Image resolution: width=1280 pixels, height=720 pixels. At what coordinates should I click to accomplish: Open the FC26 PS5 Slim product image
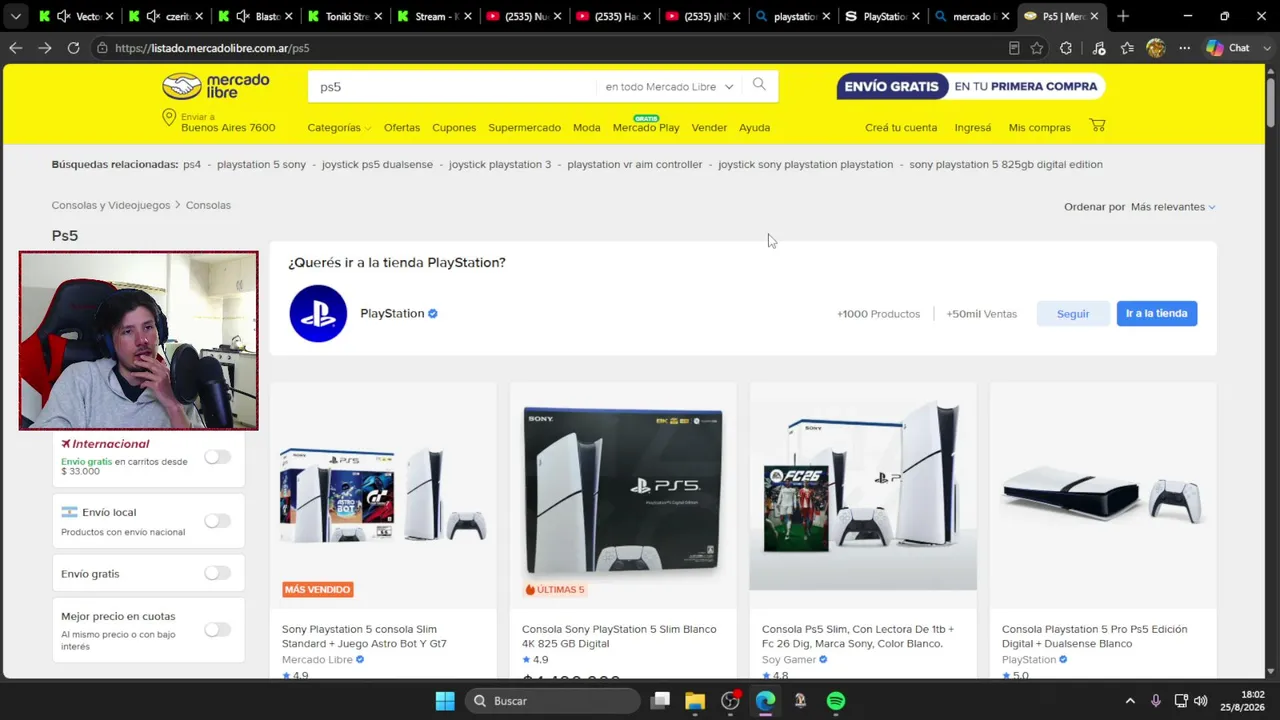pyautogui.click(x=863, y=496)
